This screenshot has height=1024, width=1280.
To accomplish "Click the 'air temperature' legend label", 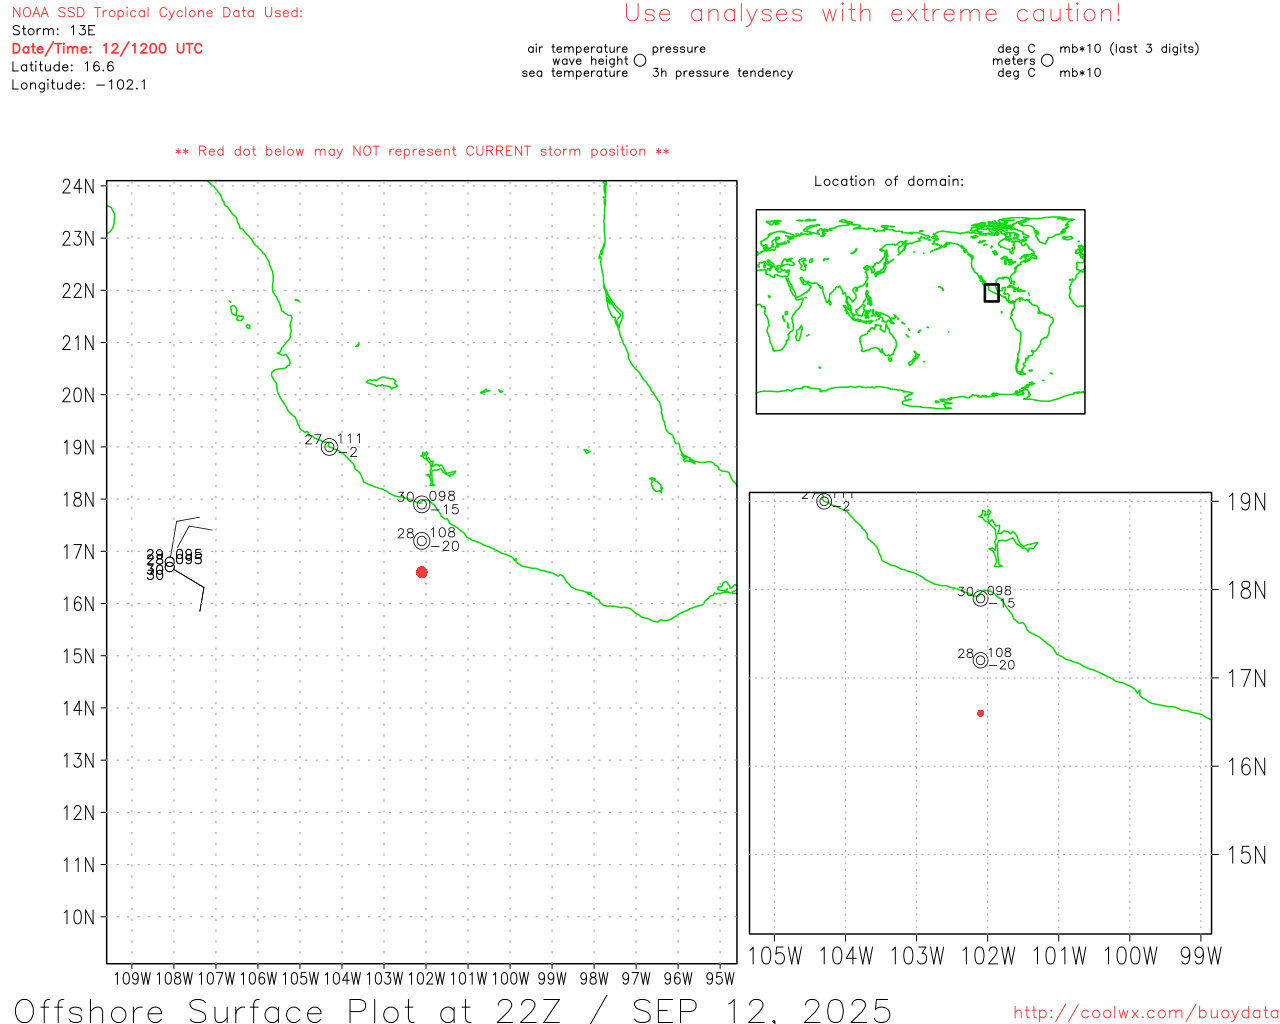I will [x=578, y=49].
